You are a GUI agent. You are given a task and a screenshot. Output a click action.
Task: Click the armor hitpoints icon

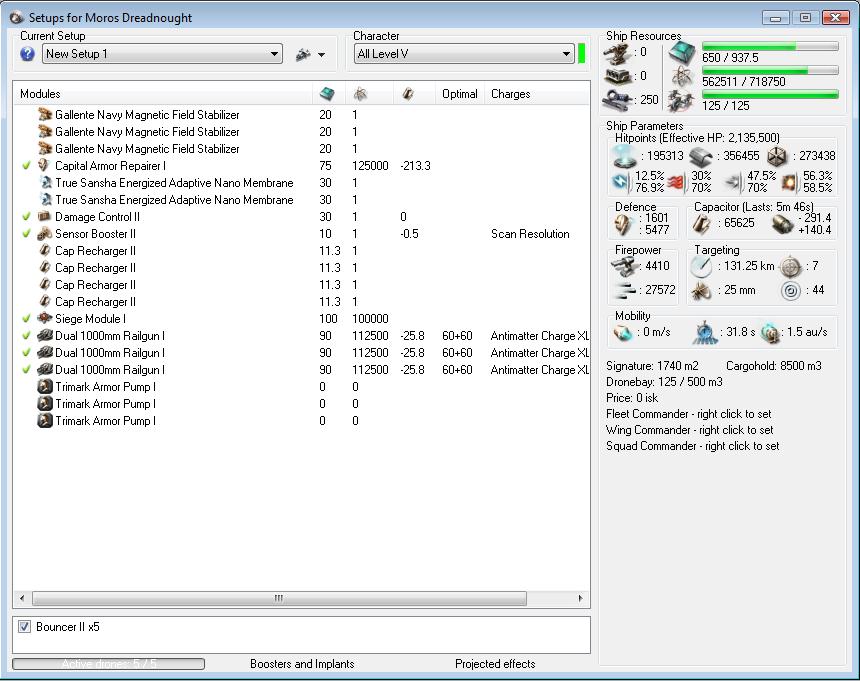tap(701, 157)
